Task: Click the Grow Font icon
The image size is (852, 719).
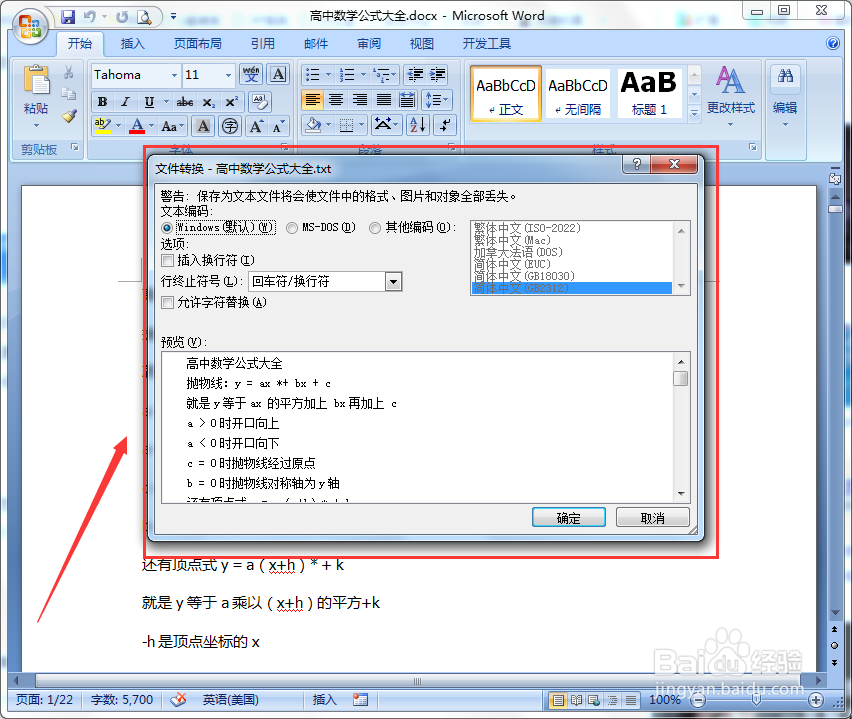Action: [x=256, y=127]
